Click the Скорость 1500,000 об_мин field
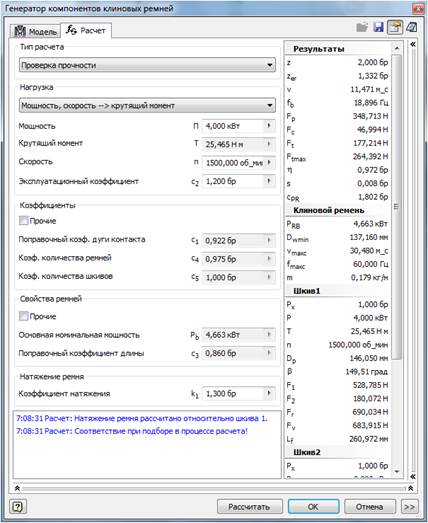 [x=233, y=163]
